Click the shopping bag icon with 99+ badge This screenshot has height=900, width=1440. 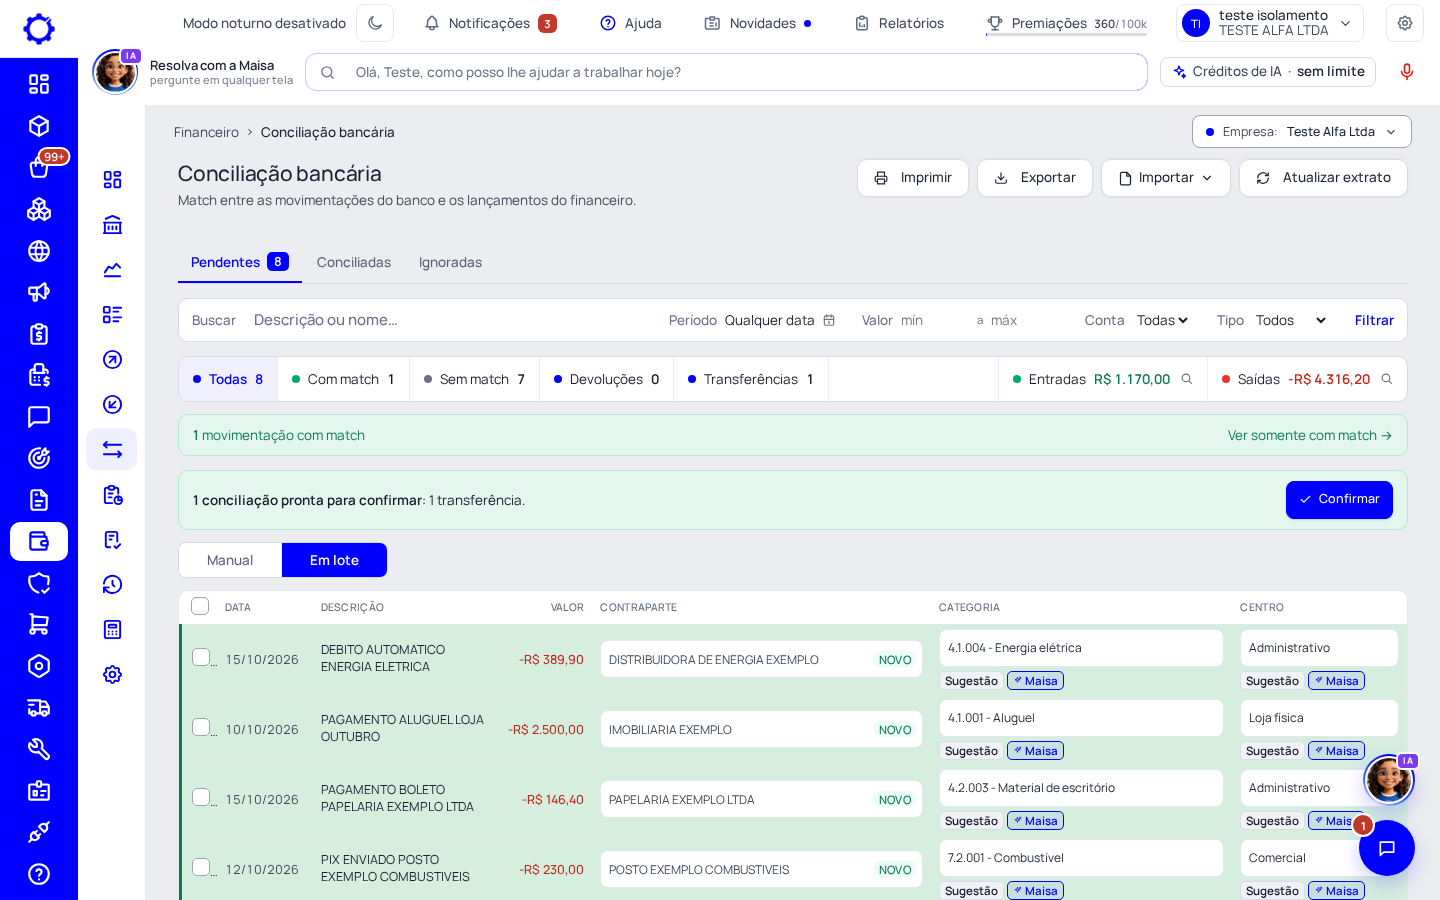click(x=39, y=168)
